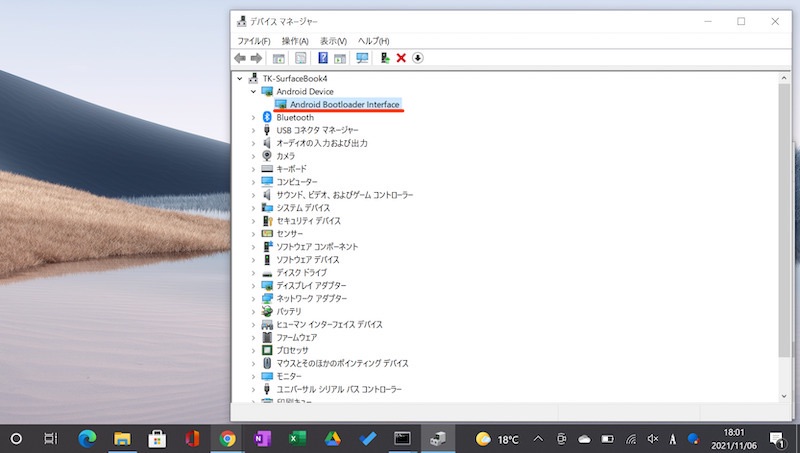
Task: Open the 表示(V) menu
Action: tap(333, 40)
